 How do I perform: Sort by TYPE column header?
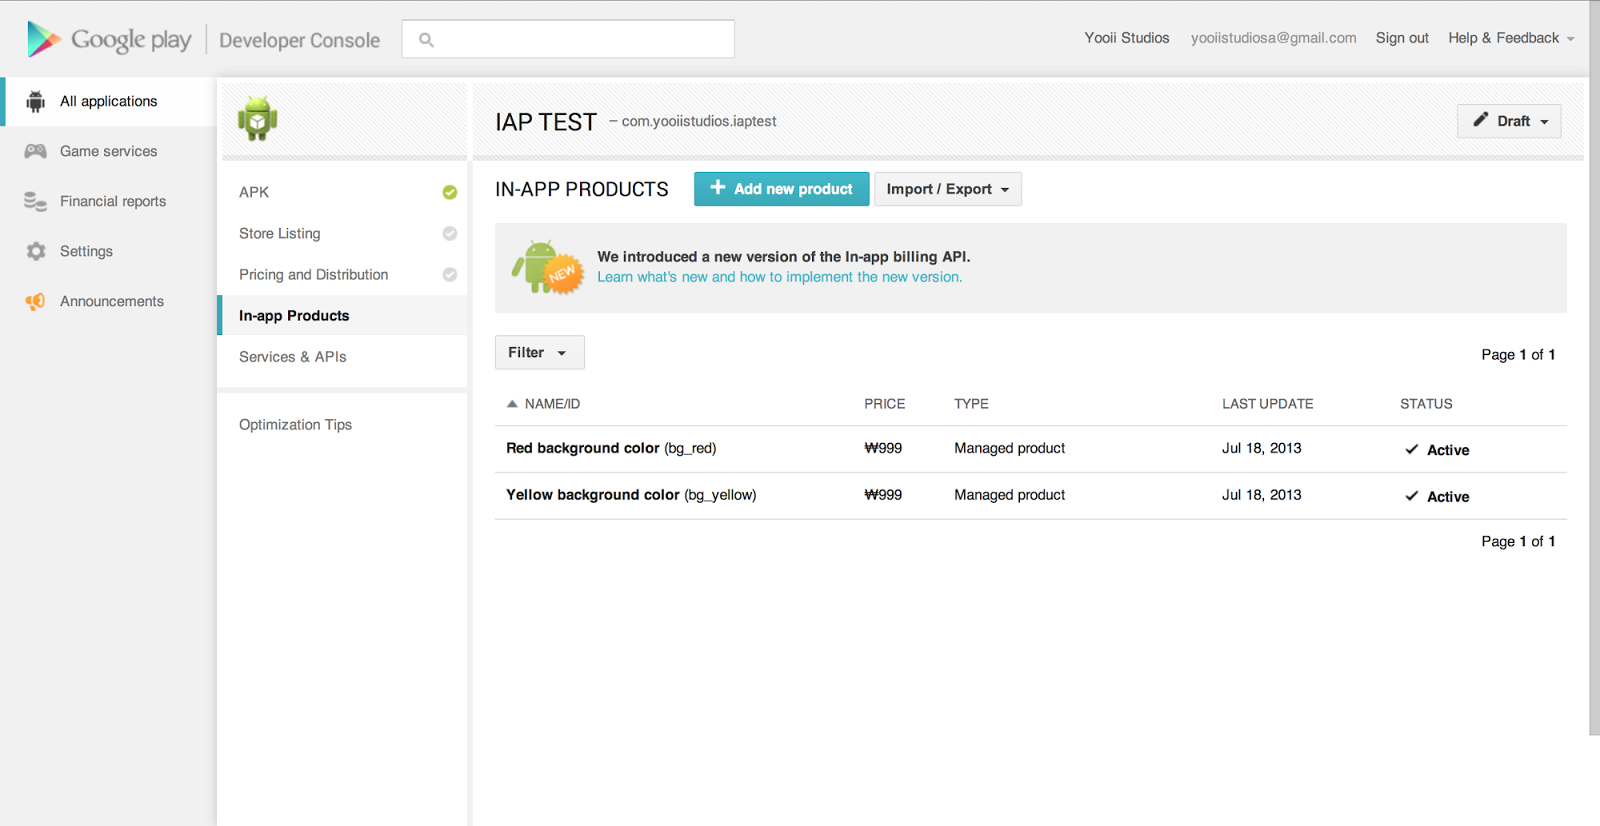(971, 404)
